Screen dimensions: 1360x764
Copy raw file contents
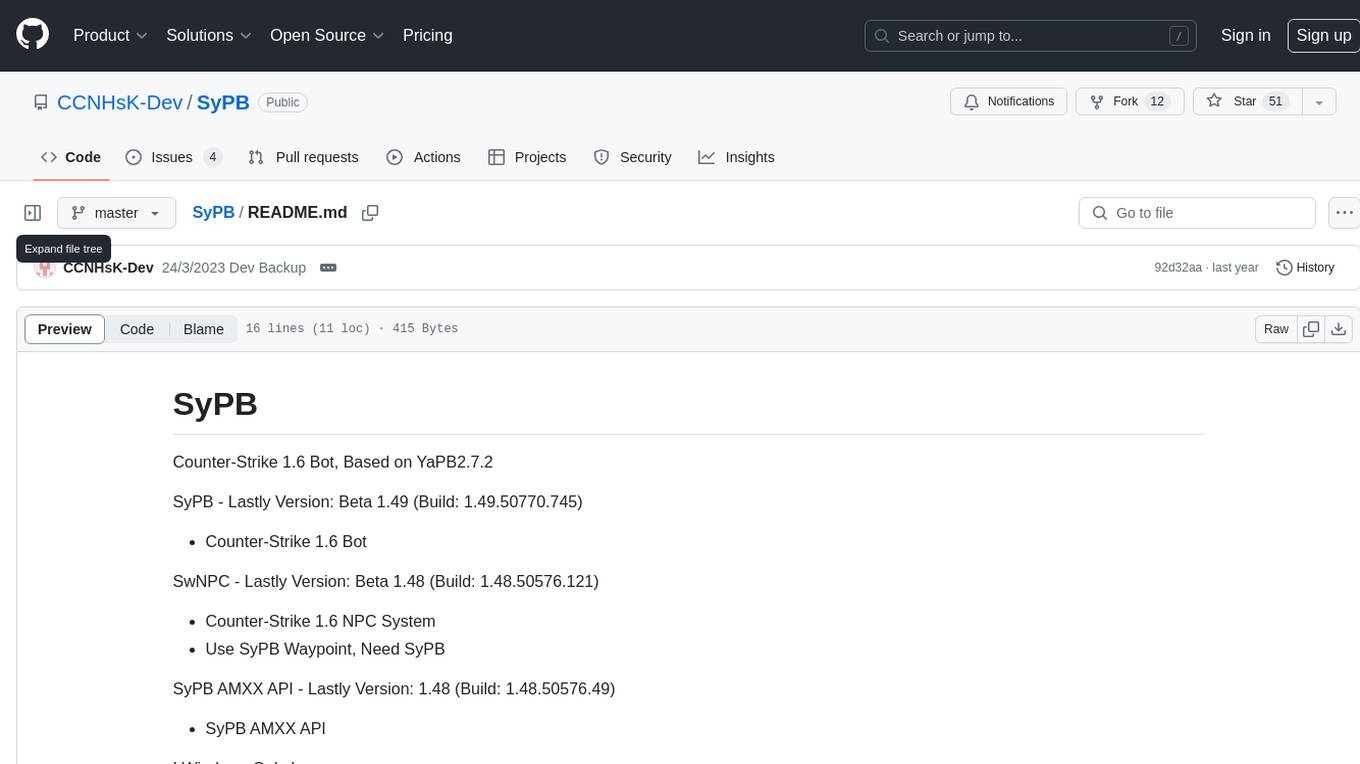pyautogui.click(x=1311, y=329)
